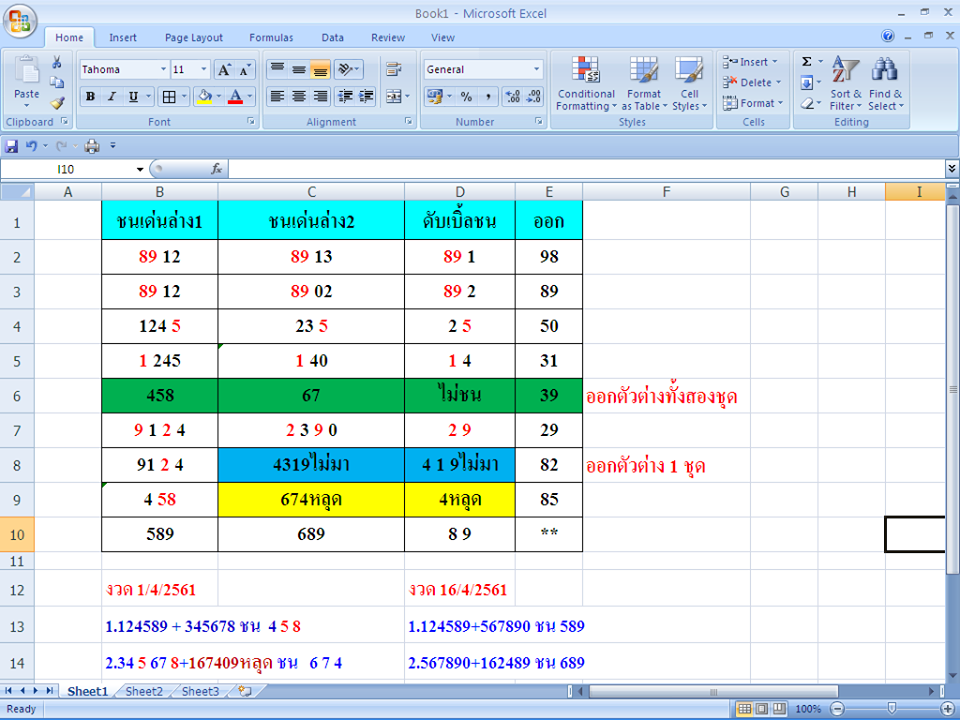The height and width of the screenshot is (720, 960).
Task: Apply red Font Color A
Action: pos(235,96)
